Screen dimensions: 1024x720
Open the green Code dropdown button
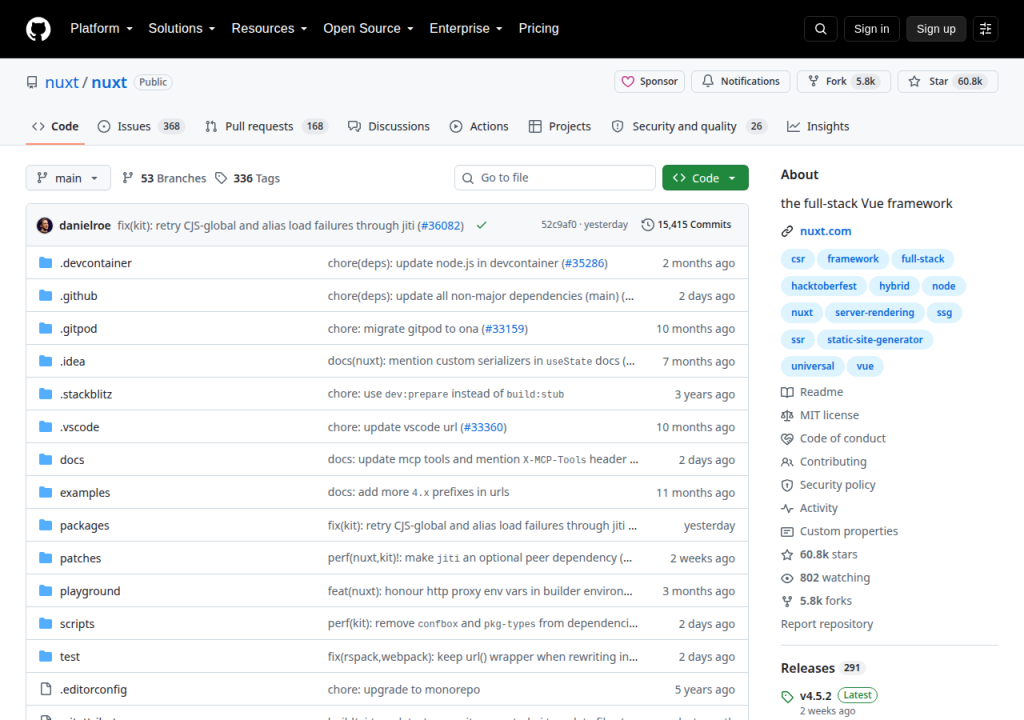click(x=705, y=178)
